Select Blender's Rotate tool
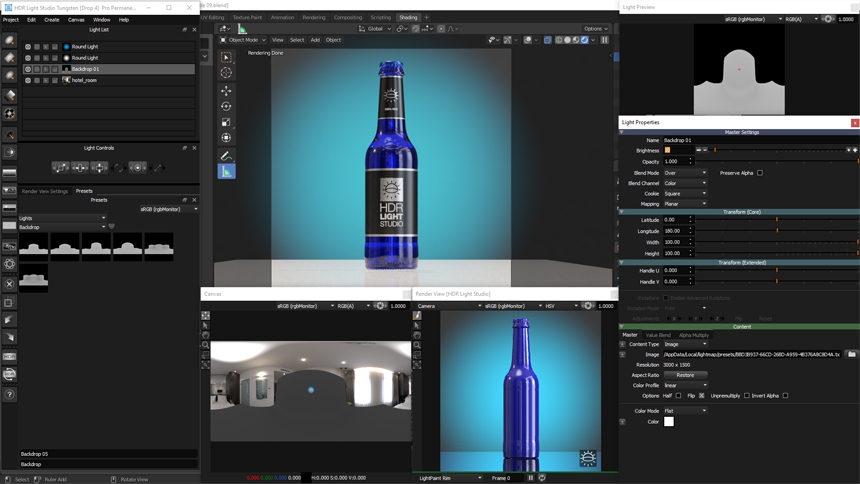Viewport: 860px width, 484px height. click(x=226, y=106)
